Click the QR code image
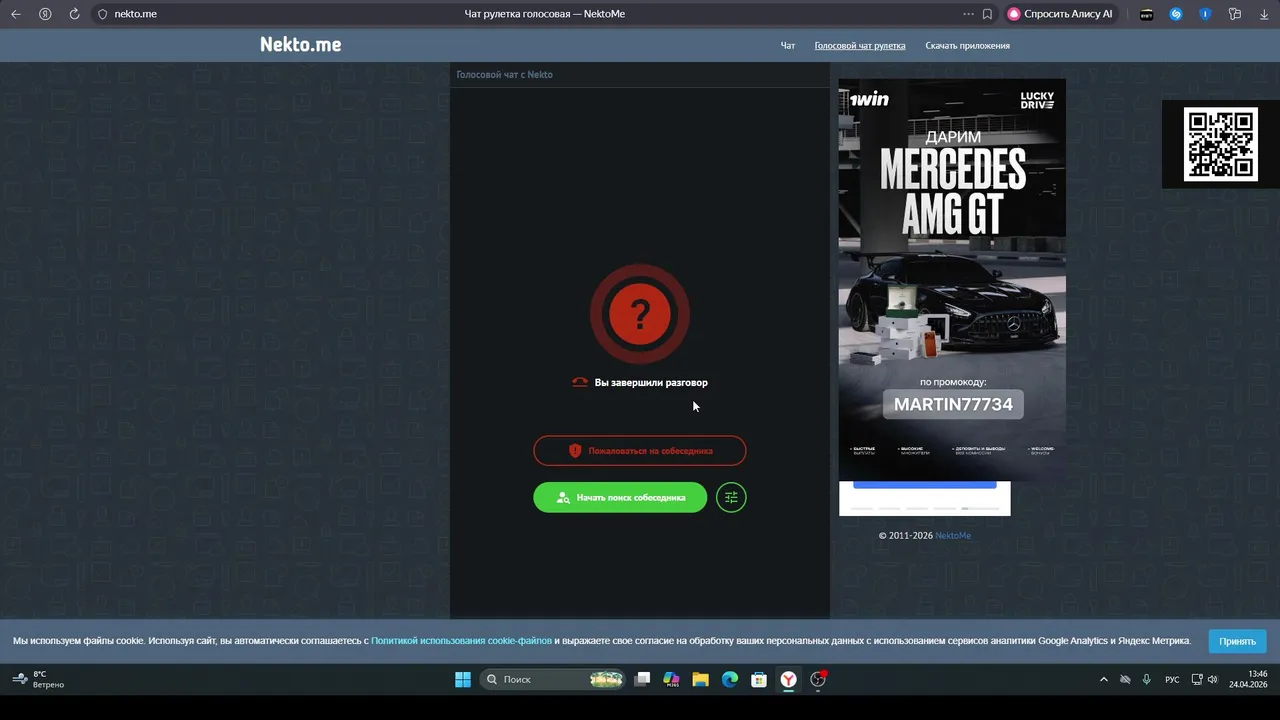 coord(1220,145)
